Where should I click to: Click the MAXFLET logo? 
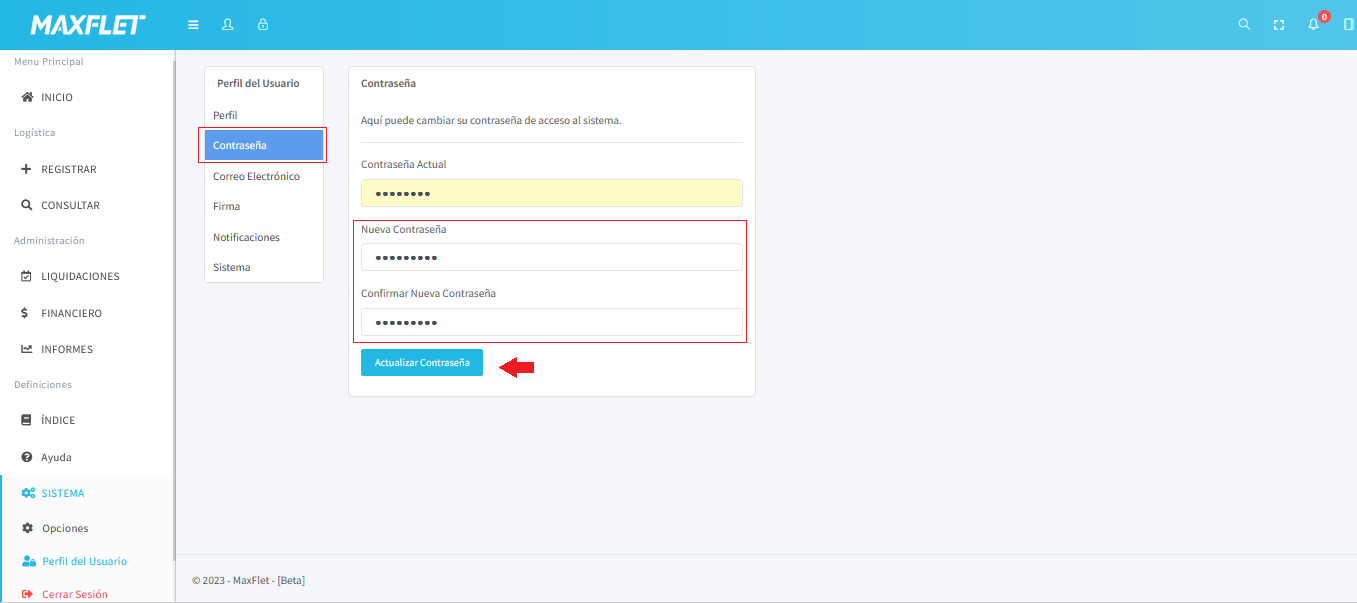[x=88, y=25]
